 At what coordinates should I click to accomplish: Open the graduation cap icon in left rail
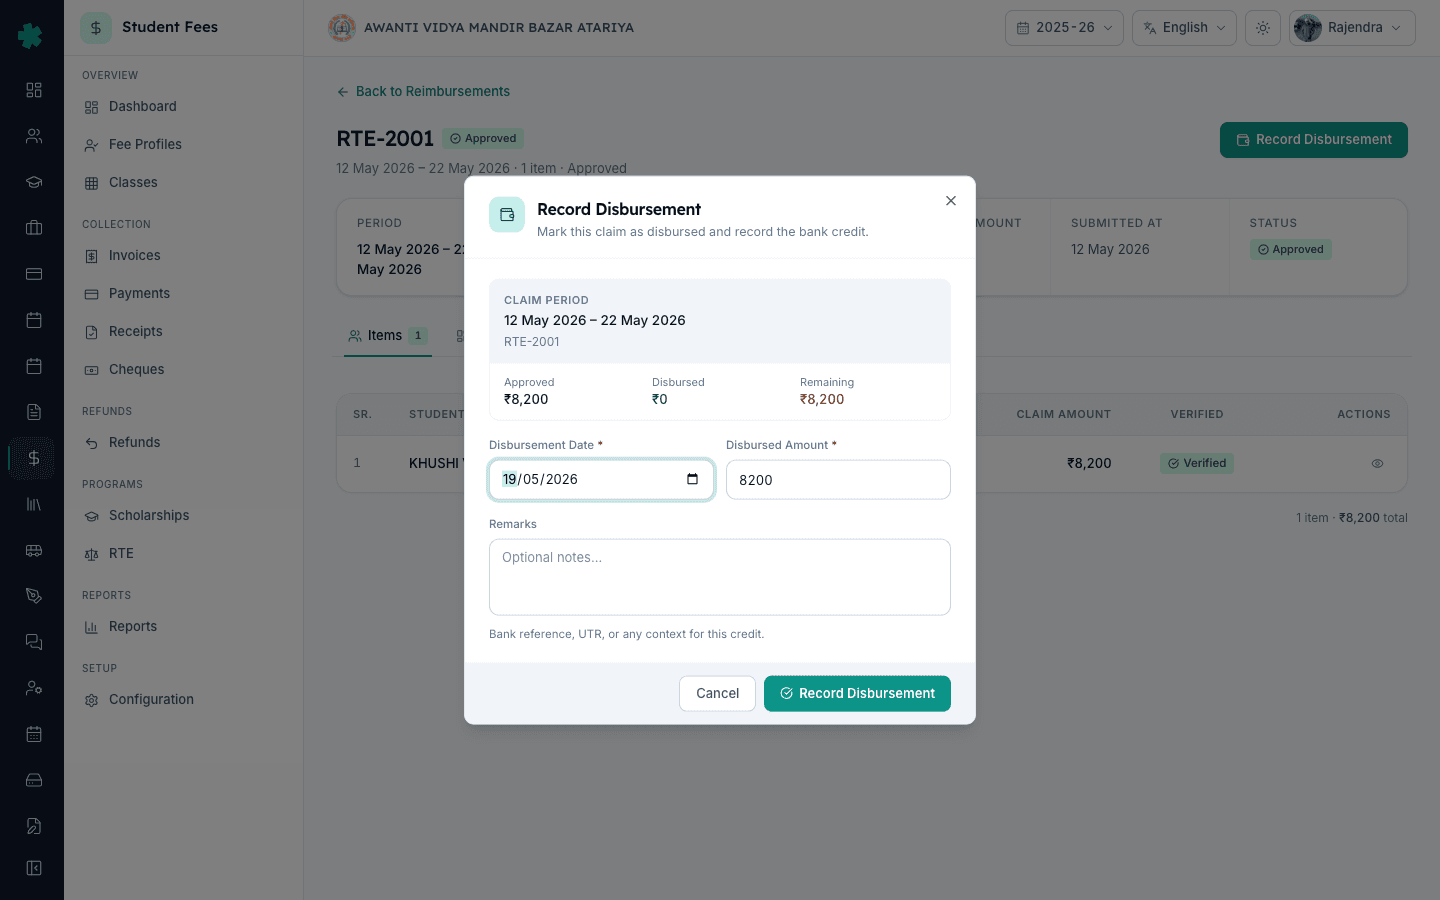pyautogui.click(x=34, y=182)
